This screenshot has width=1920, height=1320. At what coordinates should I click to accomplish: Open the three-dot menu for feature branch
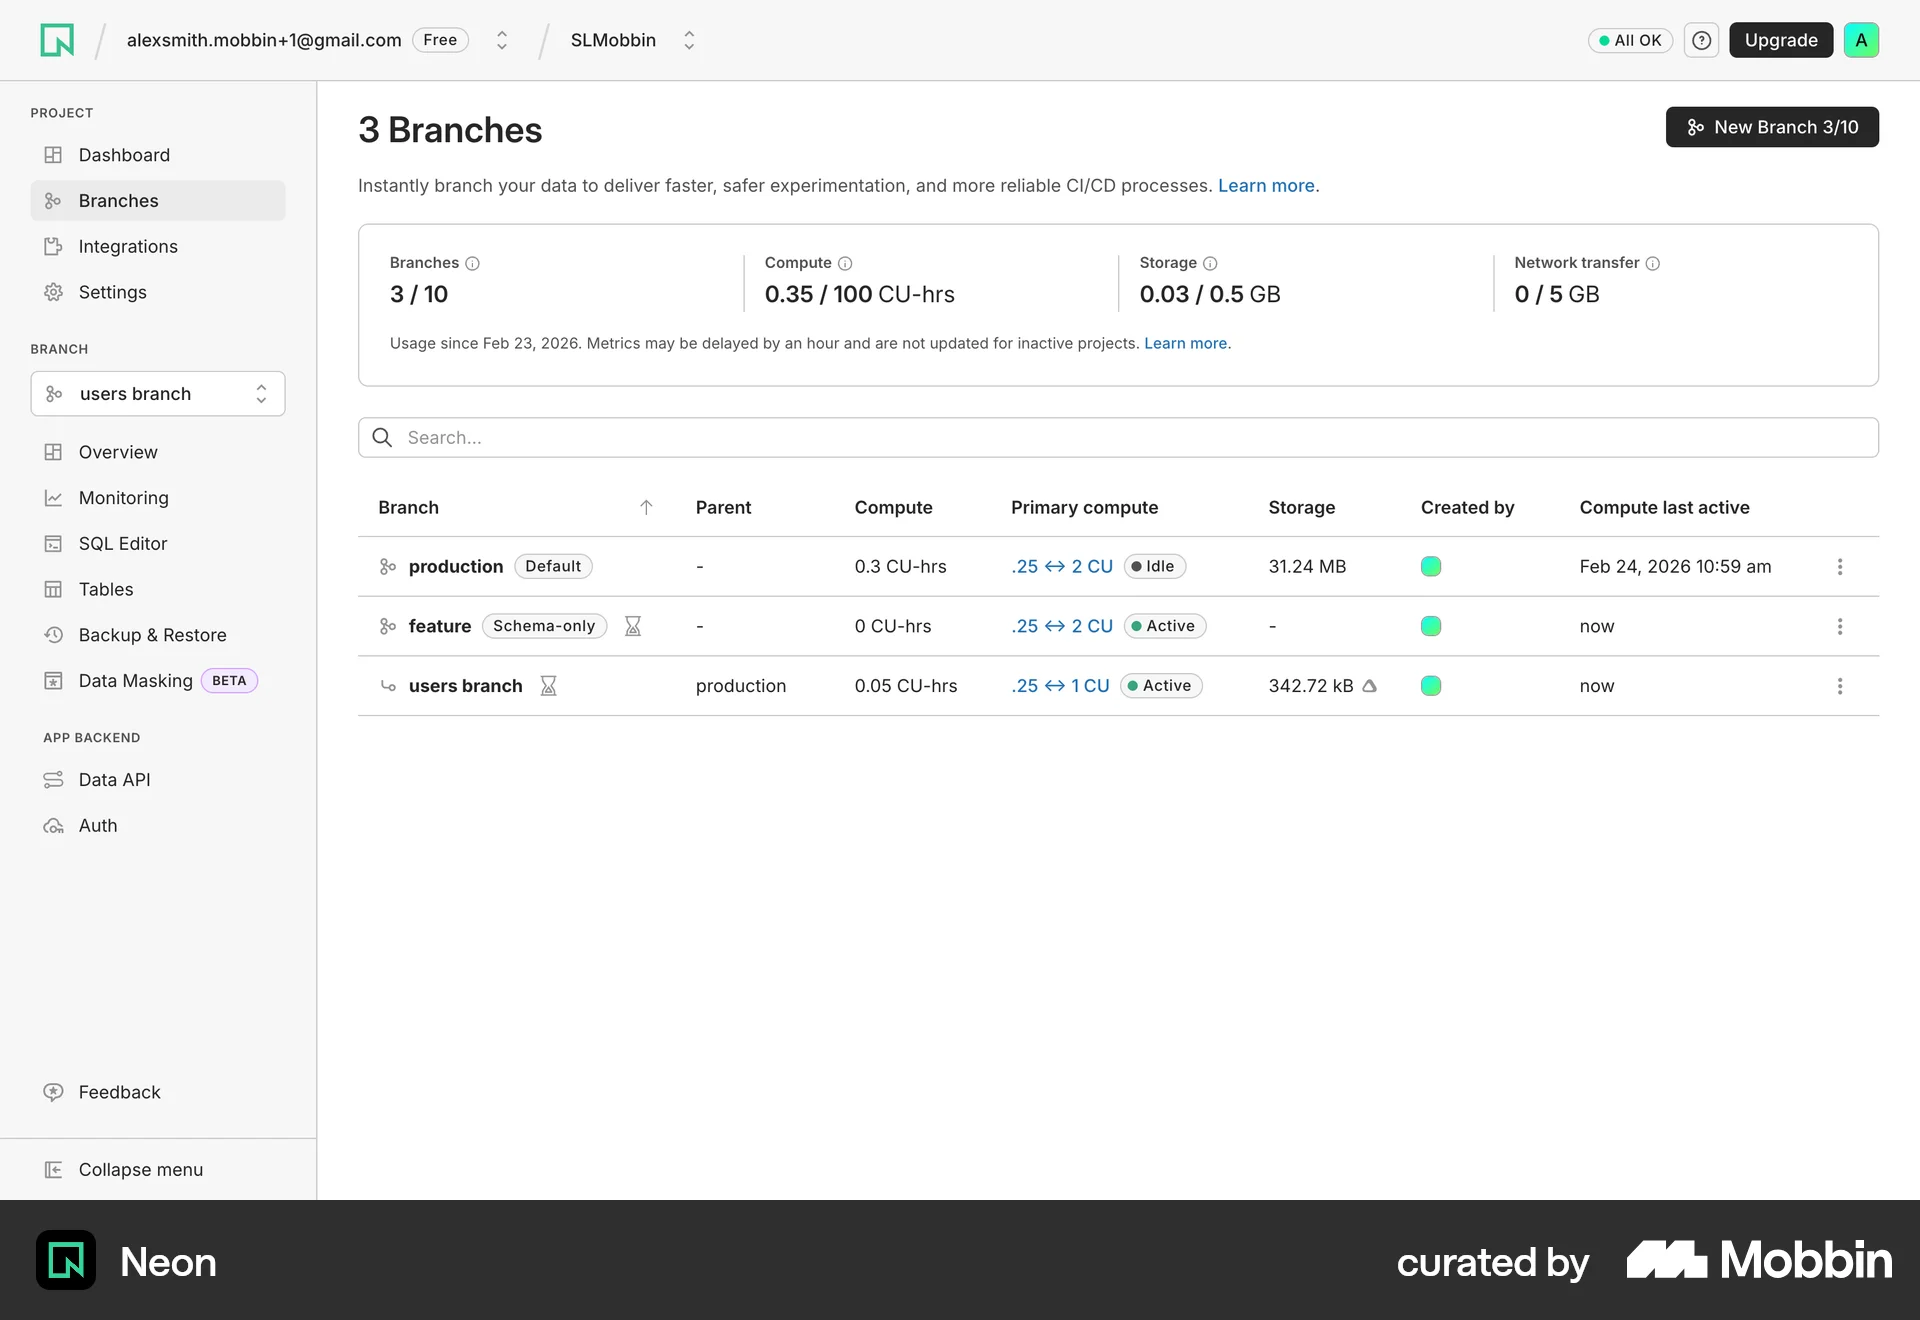tap(1840, 626)
